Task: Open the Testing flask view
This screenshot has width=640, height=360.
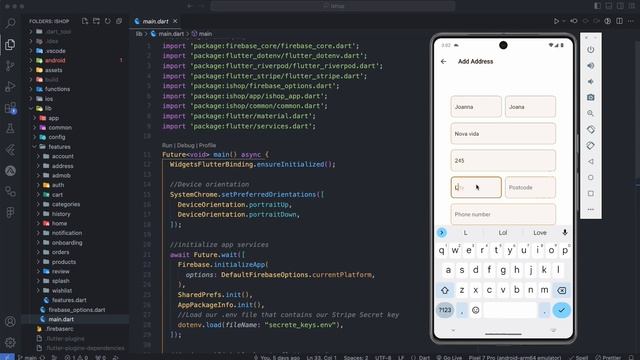Action: pos(10,129)
